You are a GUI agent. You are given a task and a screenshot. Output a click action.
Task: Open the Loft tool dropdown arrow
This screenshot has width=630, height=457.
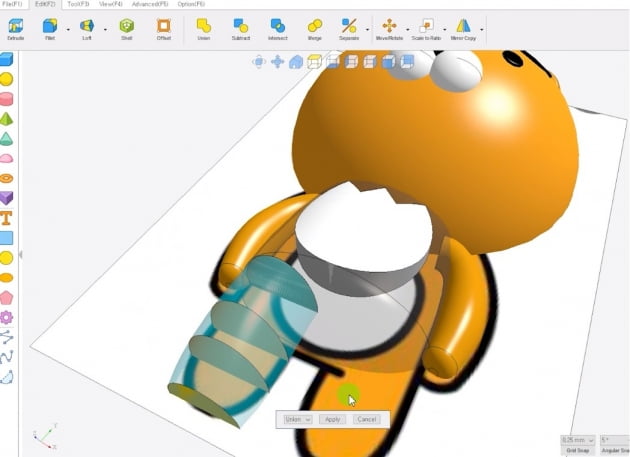click(105, 30)
